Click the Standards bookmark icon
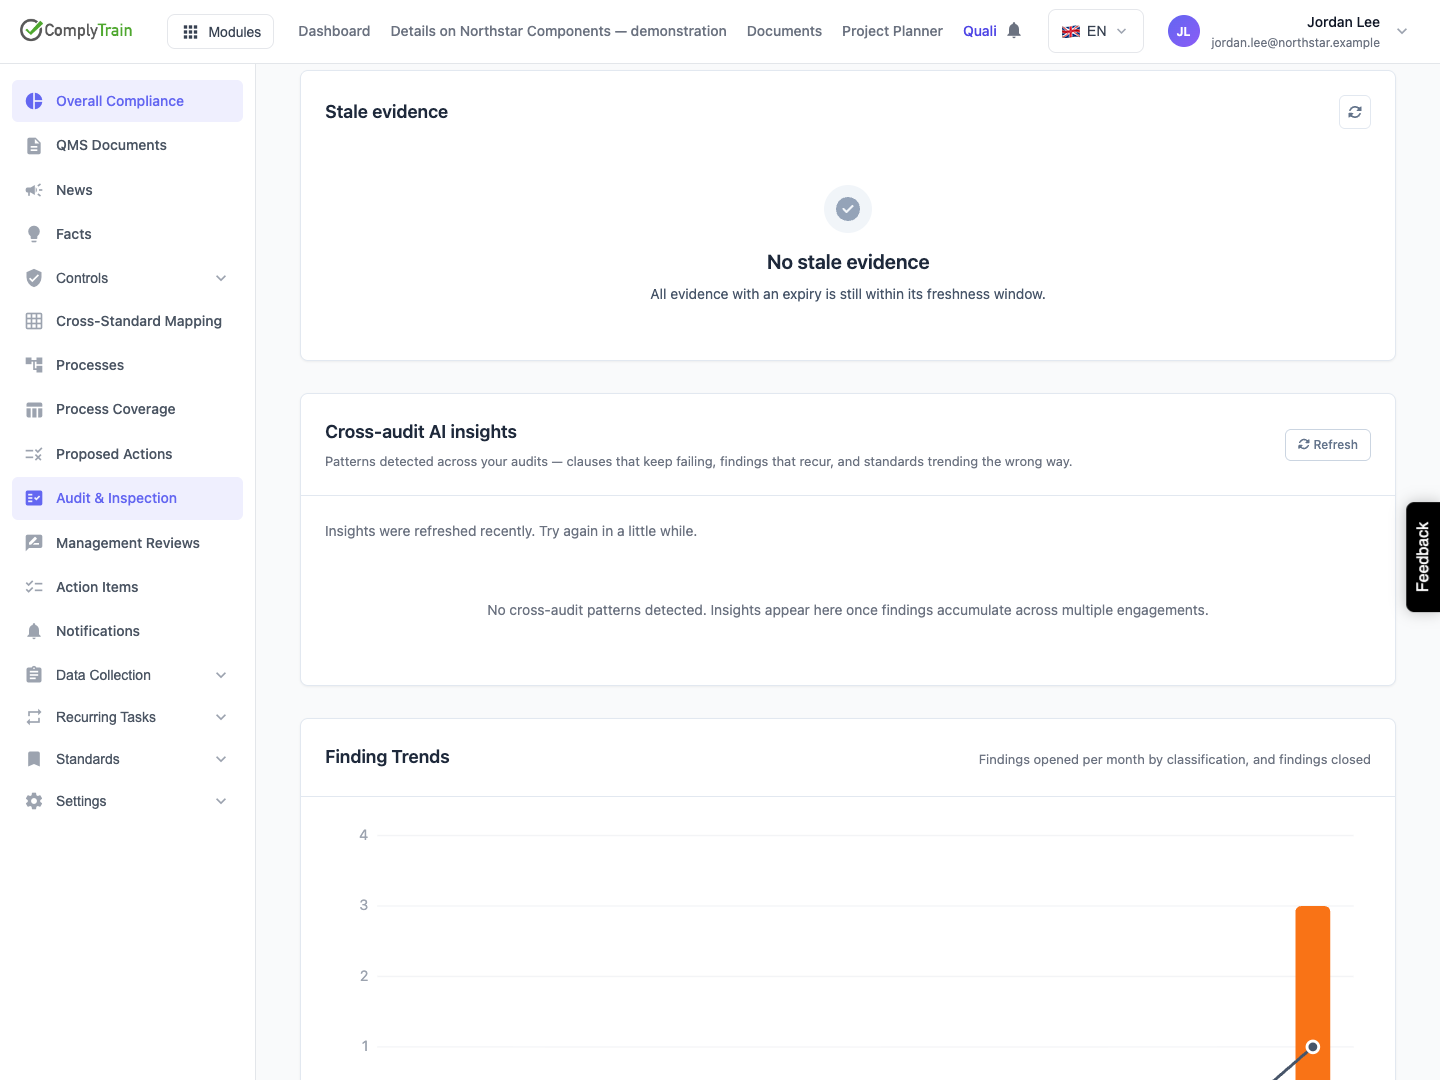The height and width of the screenshot is (1080, 1440). 34,759
